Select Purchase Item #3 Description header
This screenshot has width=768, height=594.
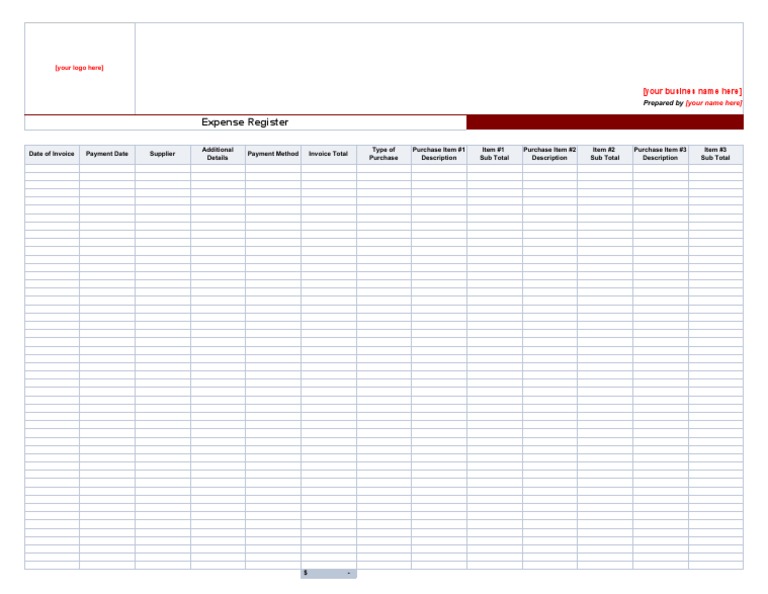[x=661, y=154]
